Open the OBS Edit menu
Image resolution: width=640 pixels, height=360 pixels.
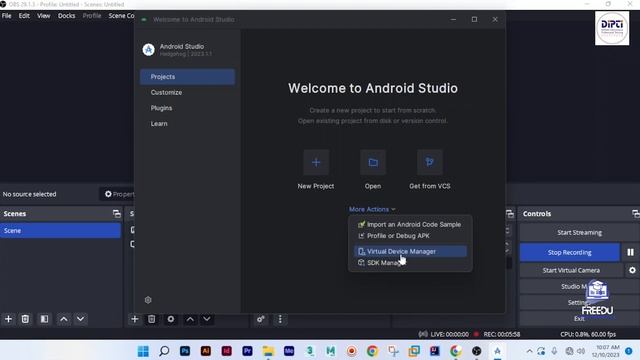(x=24, y=16)
